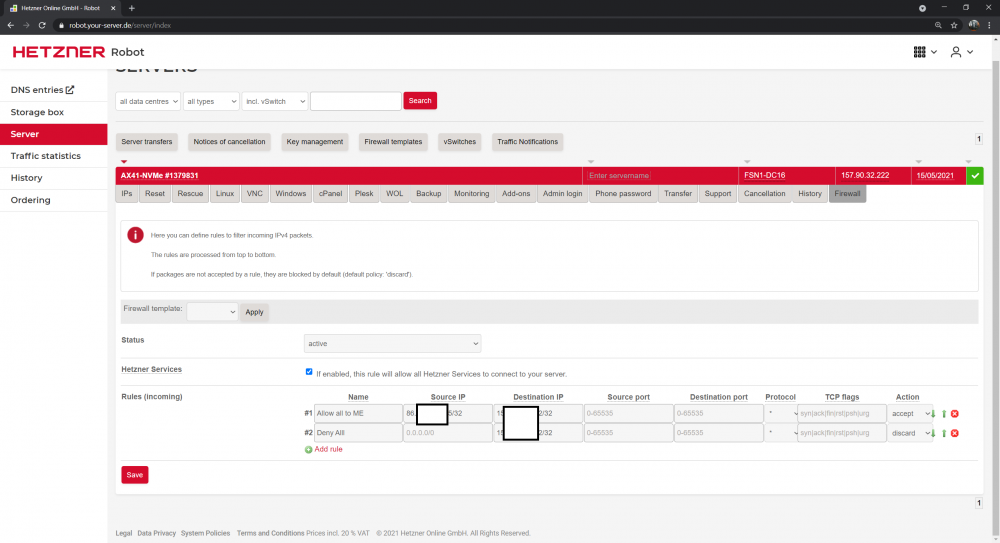Click the Apply template button
Screen dimensions: 1000x543
[x=254, y=312]
